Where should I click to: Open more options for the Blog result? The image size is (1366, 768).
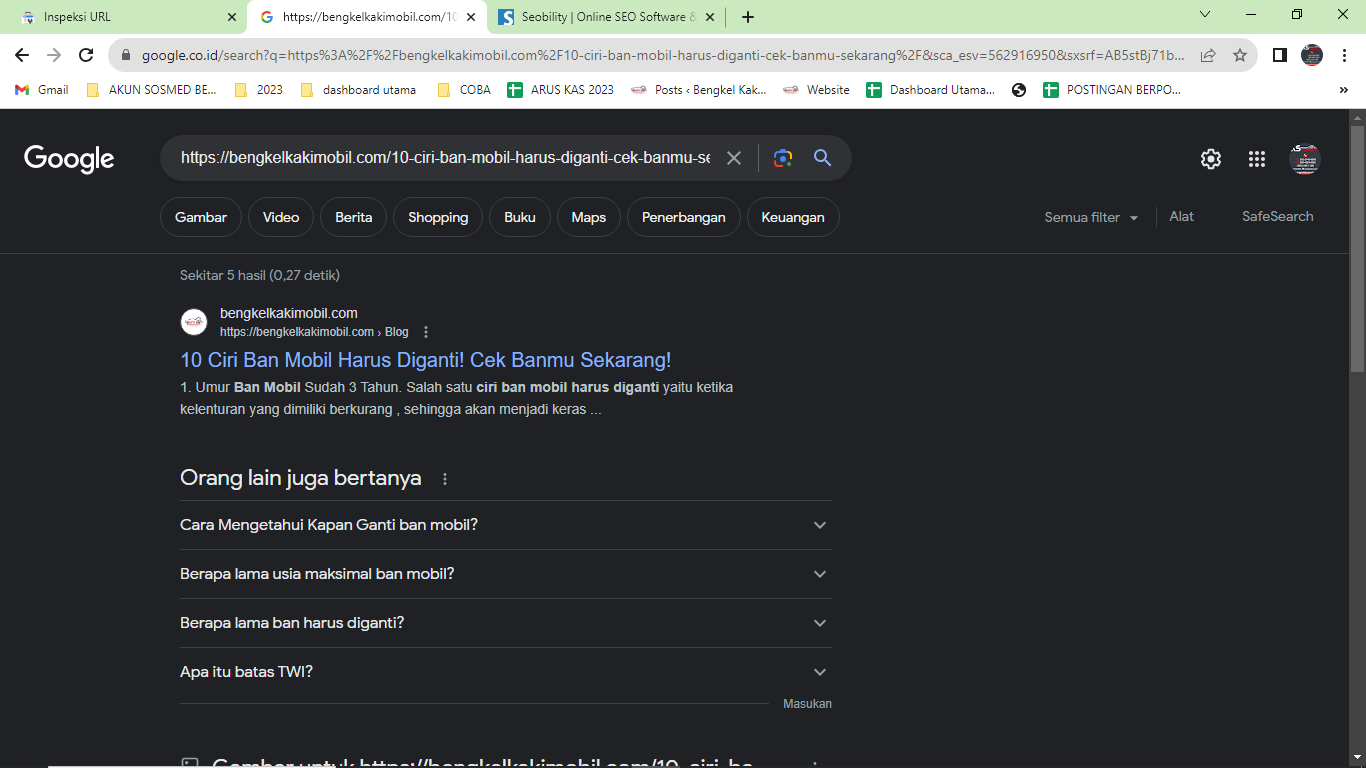pyautogui.click(x=426, y=332)
